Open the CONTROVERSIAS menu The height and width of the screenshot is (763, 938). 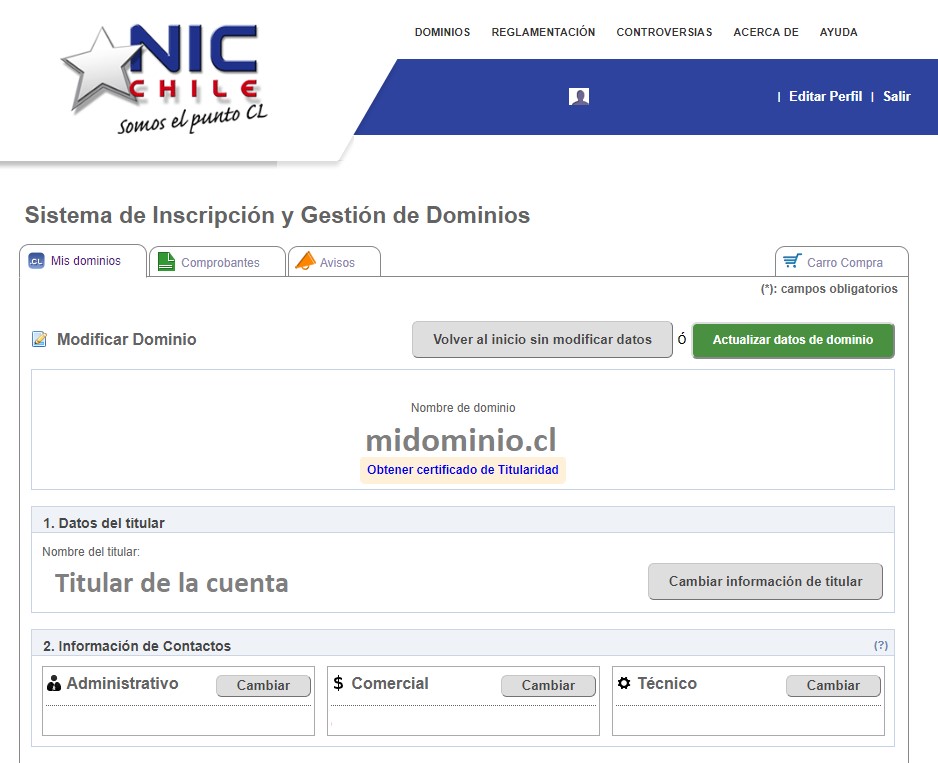664,32
